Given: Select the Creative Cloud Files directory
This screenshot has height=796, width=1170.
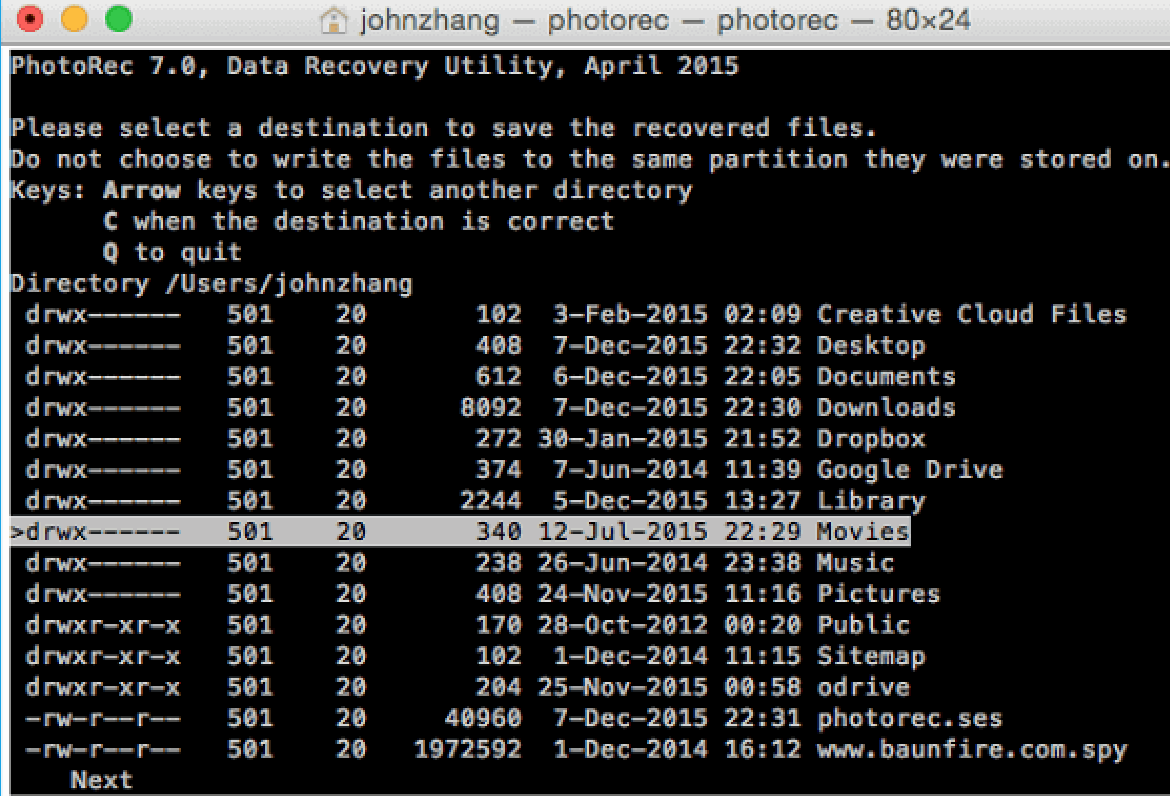Looking at the screenshot, I should (x=970, y=314).
